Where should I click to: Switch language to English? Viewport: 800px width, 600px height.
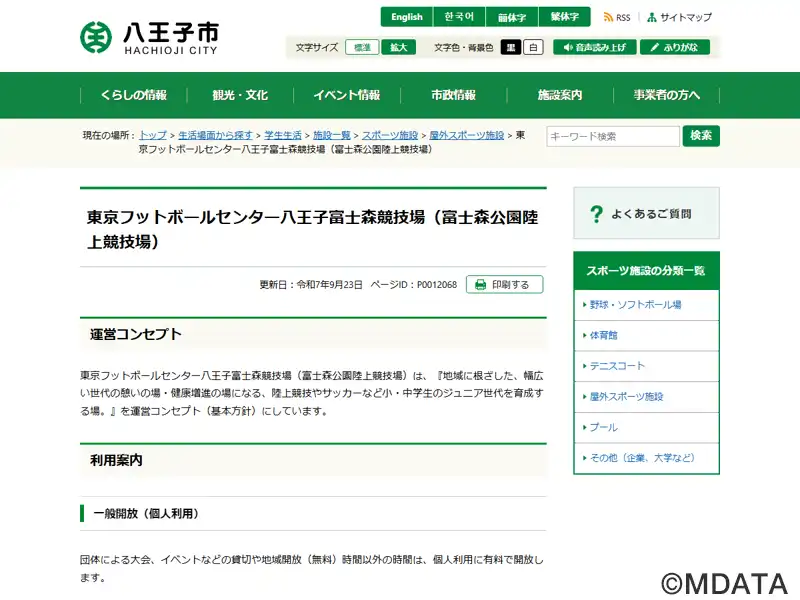pos(406,17)
